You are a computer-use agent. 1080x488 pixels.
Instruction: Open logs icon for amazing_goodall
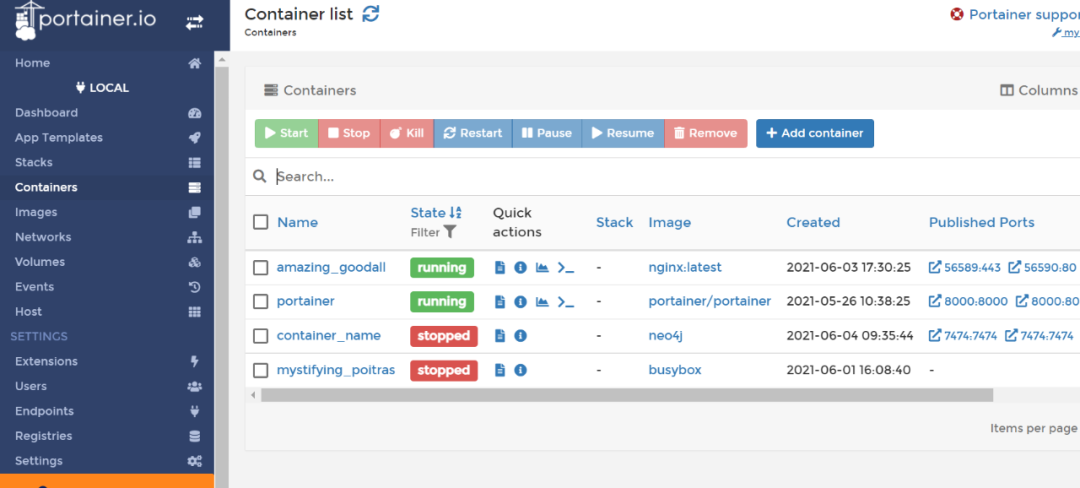pos(500,268)
